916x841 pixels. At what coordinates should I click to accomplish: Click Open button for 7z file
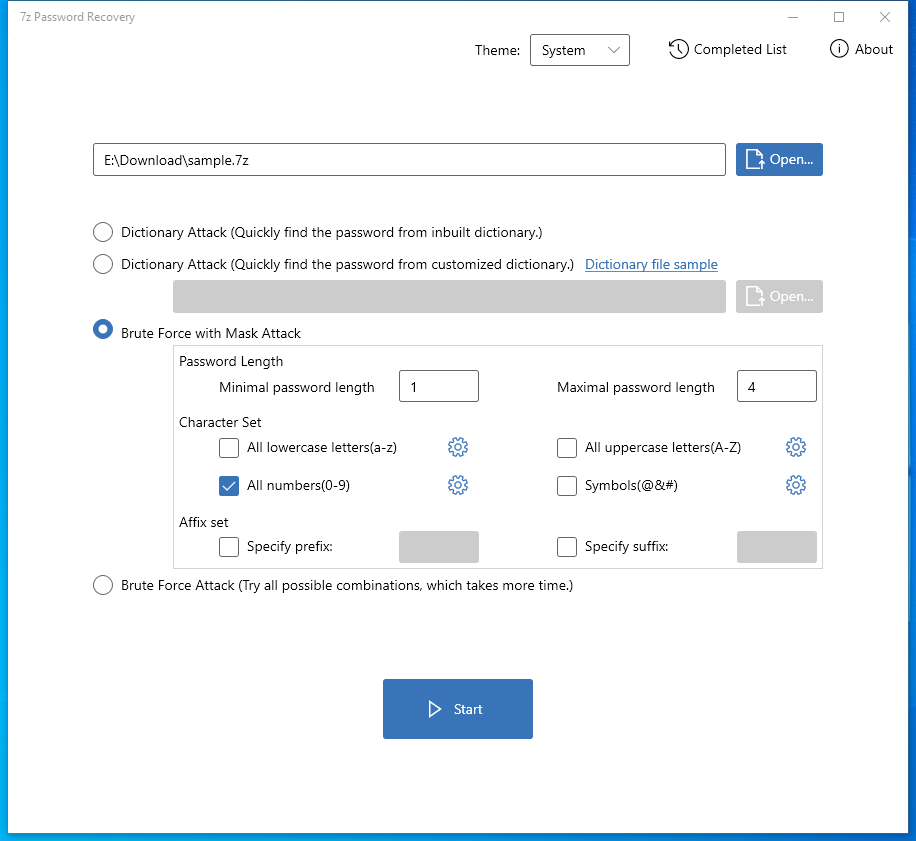tap(779, 159)
